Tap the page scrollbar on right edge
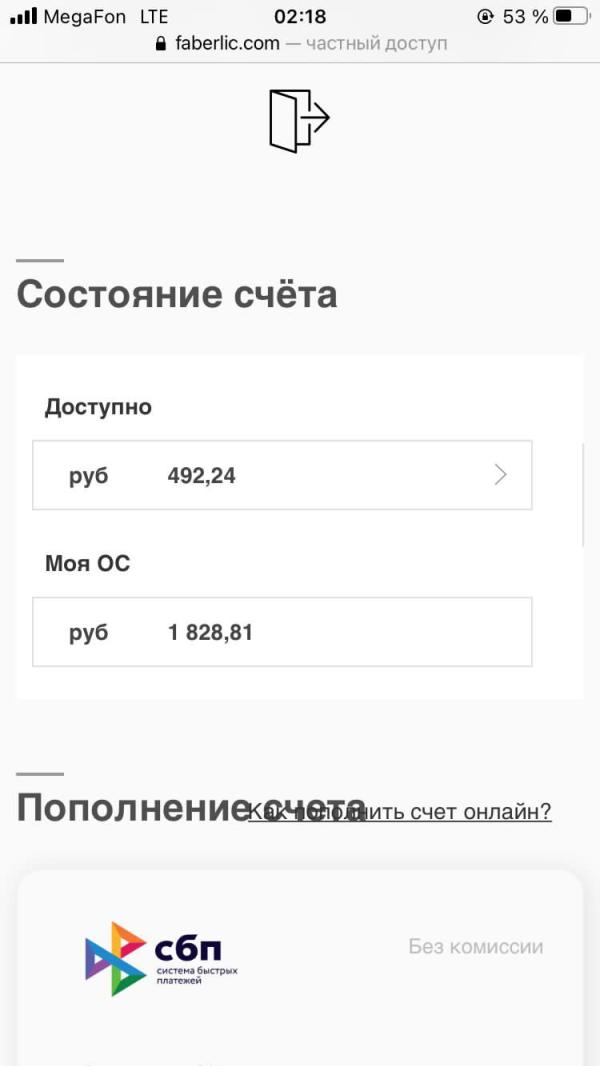The width and height of the screenshot is (600, 1066). tap(583, 495)
